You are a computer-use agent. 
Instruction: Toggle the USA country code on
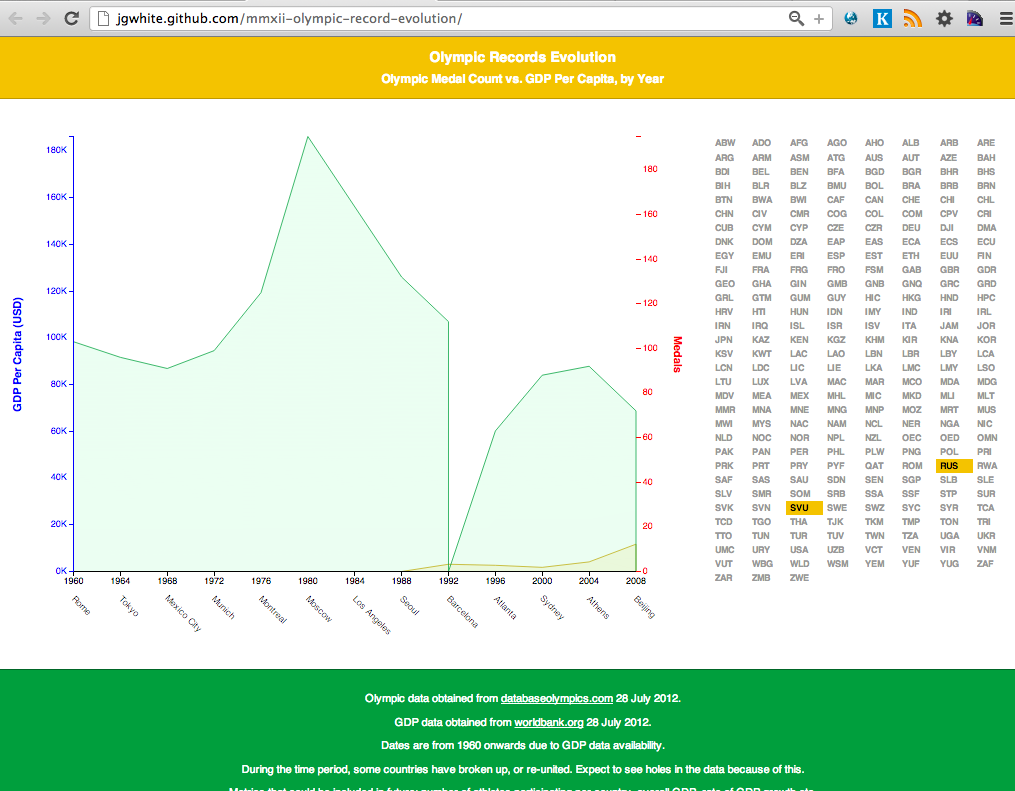click(x=799, y=550)
